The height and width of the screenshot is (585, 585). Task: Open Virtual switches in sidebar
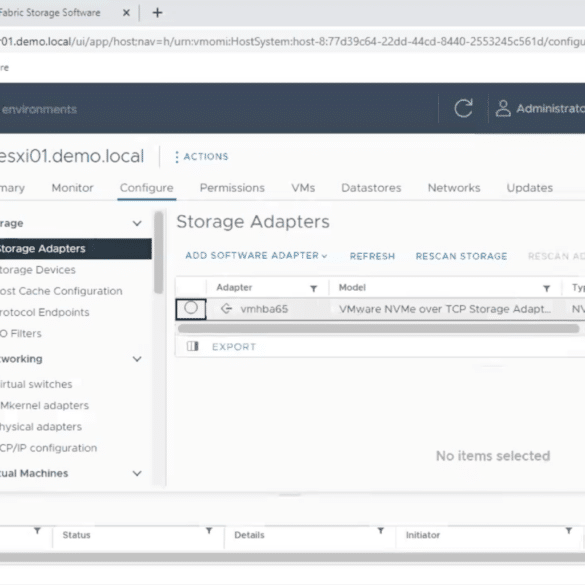36,384
